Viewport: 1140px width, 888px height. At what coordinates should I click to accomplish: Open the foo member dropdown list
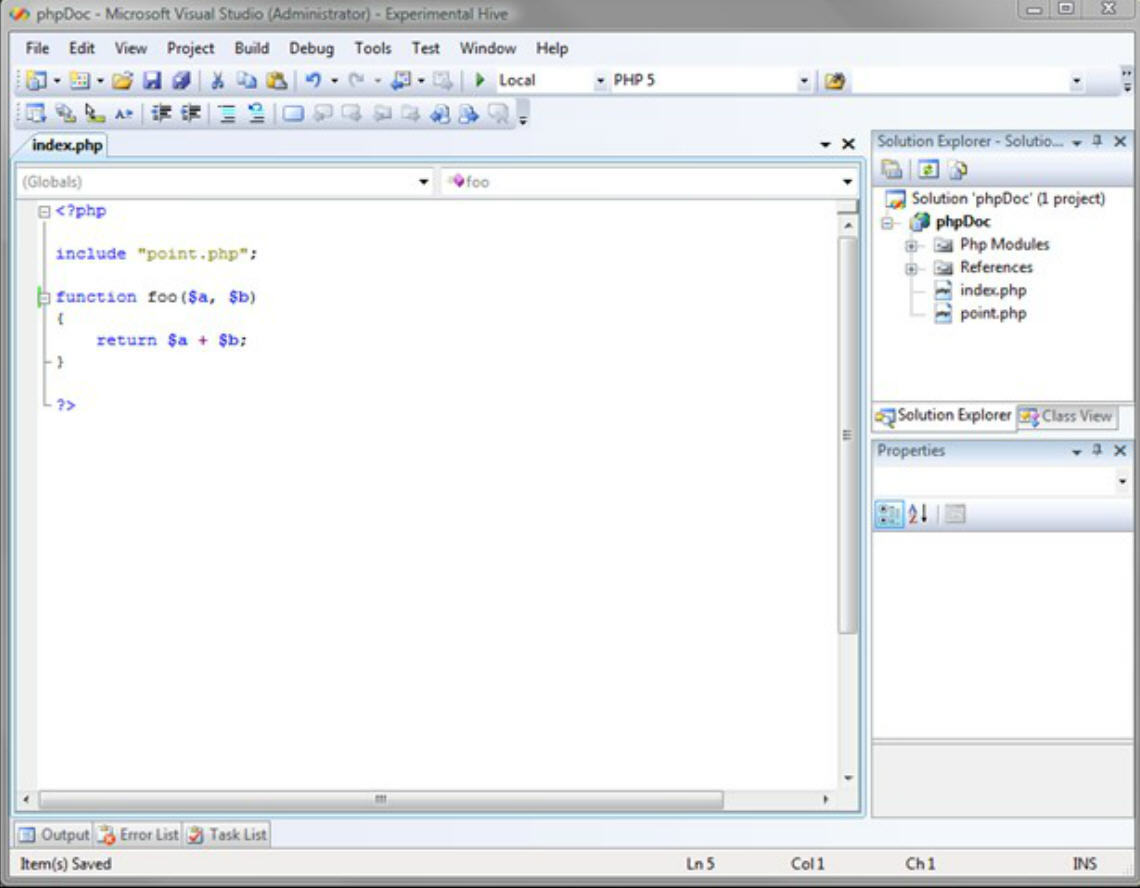847,182
